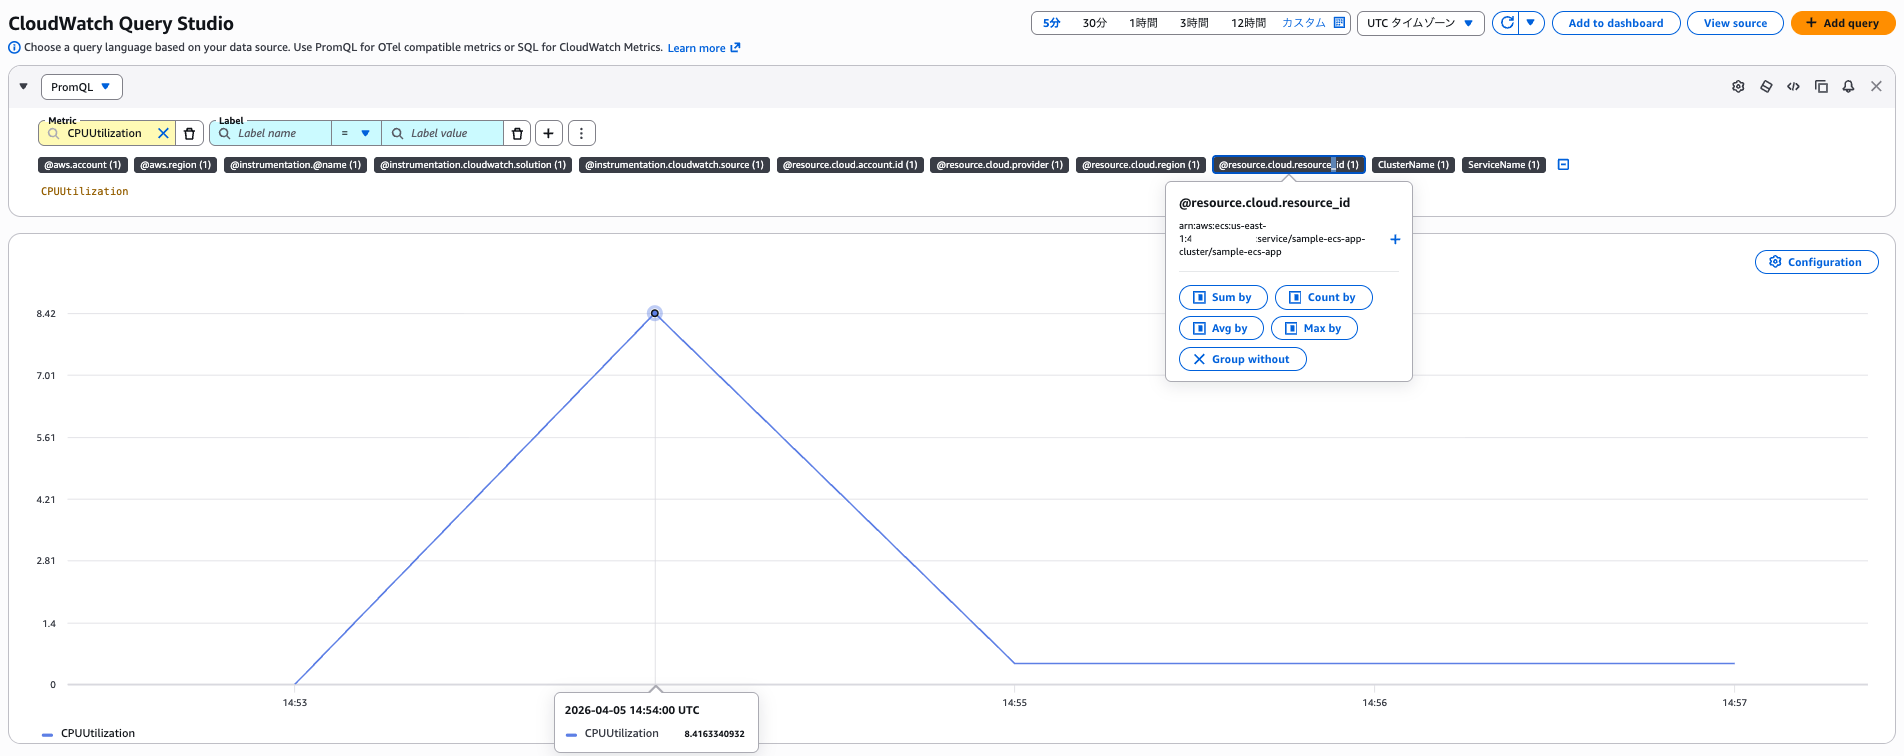Open query settings gear icon
This screenshot has height=756, width=1904.
point(1738,87)
